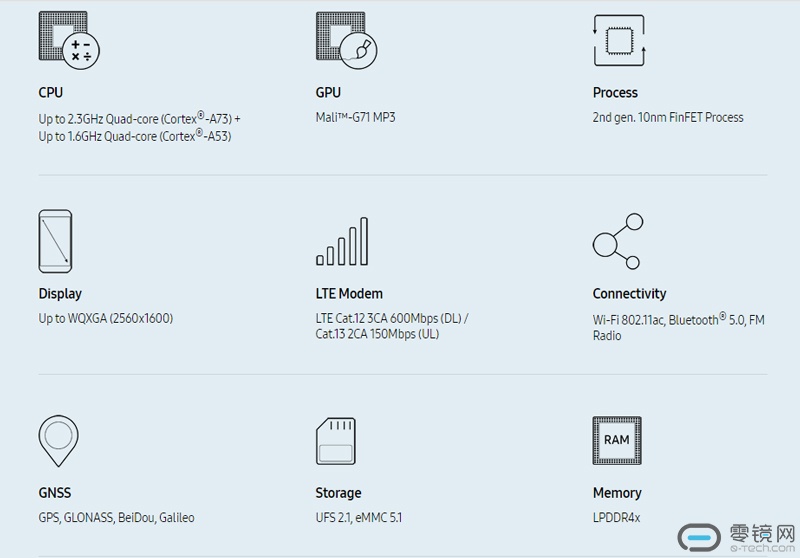
Task: Click the LTE Modem signal bars icon
Action: [x=342, y=241]
